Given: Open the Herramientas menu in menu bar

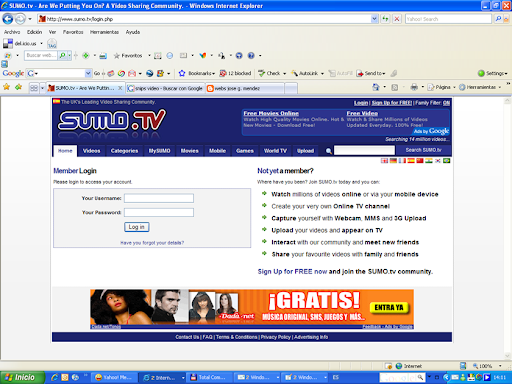Looking at the screenshot, I should 104,32.
